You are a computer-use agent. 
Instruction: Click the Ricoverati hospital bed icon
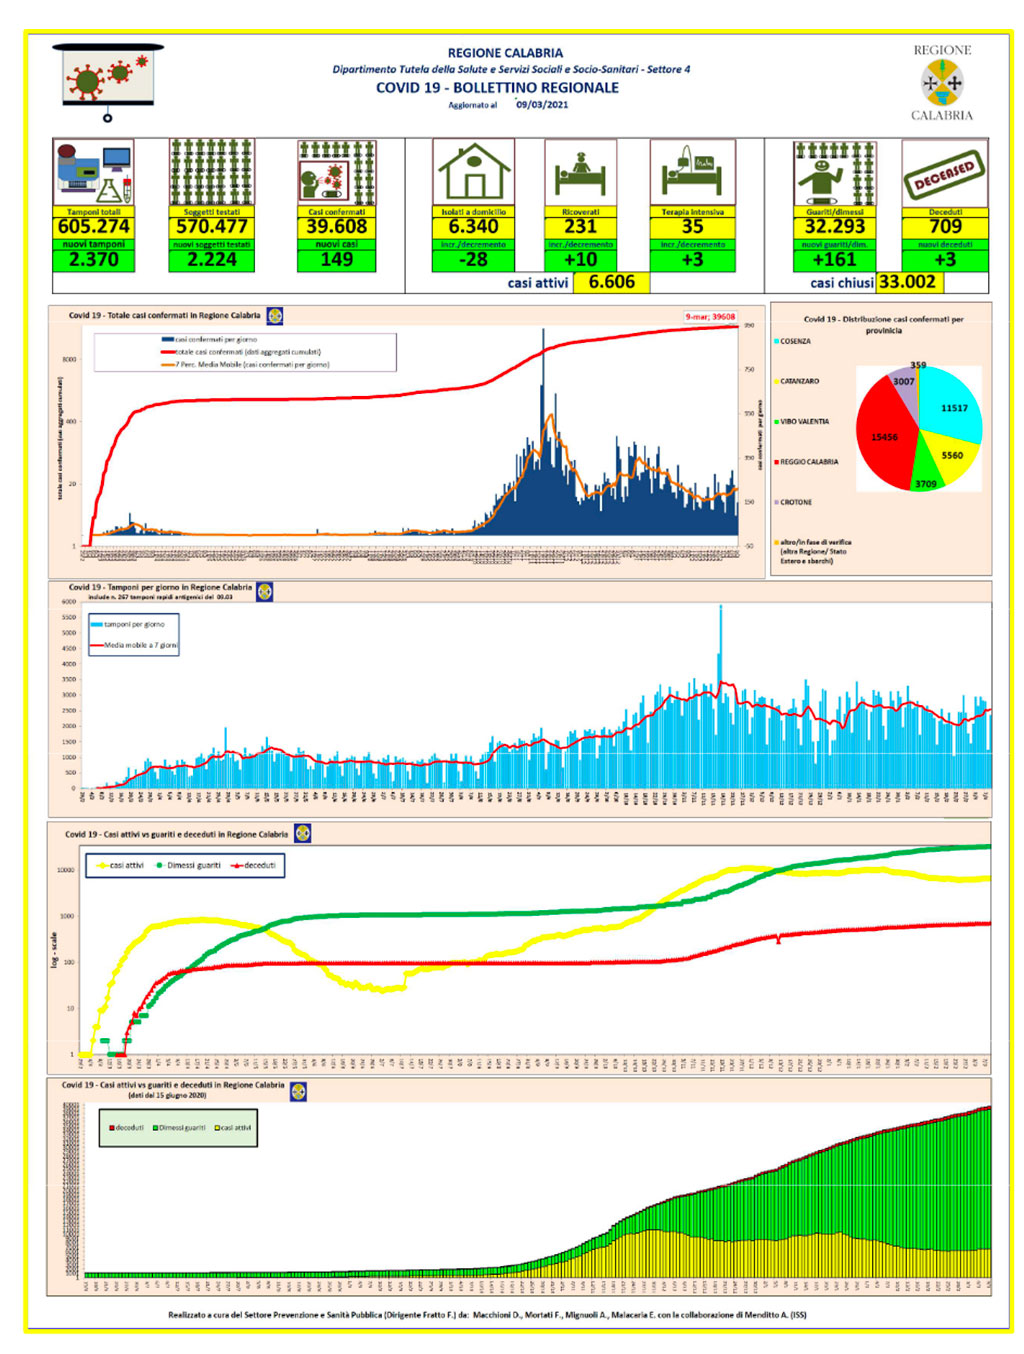pyautogui.click(x=581, y=172)
